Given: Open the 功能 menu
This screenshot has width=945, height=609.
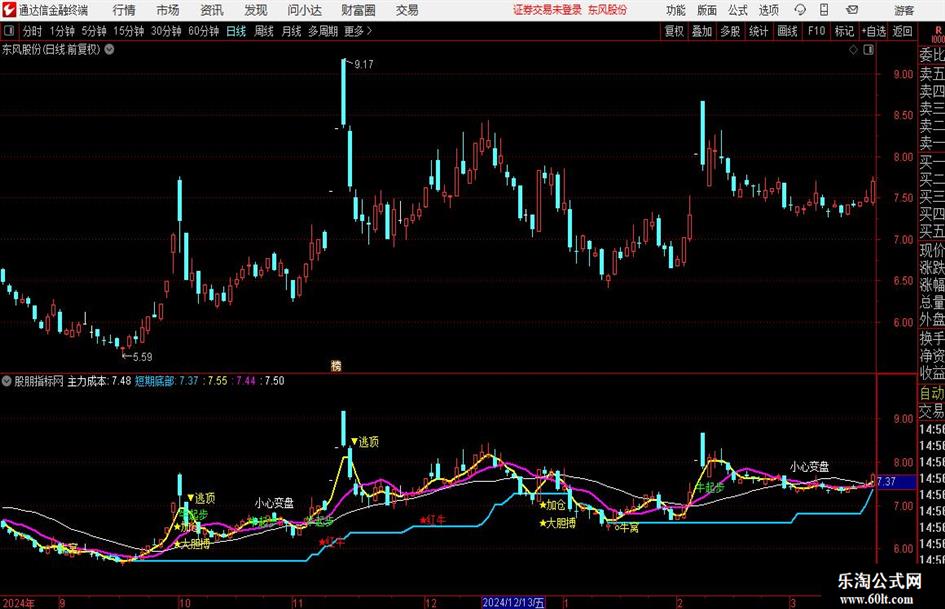Looking at the screenshot, I should tap(676, 10).
